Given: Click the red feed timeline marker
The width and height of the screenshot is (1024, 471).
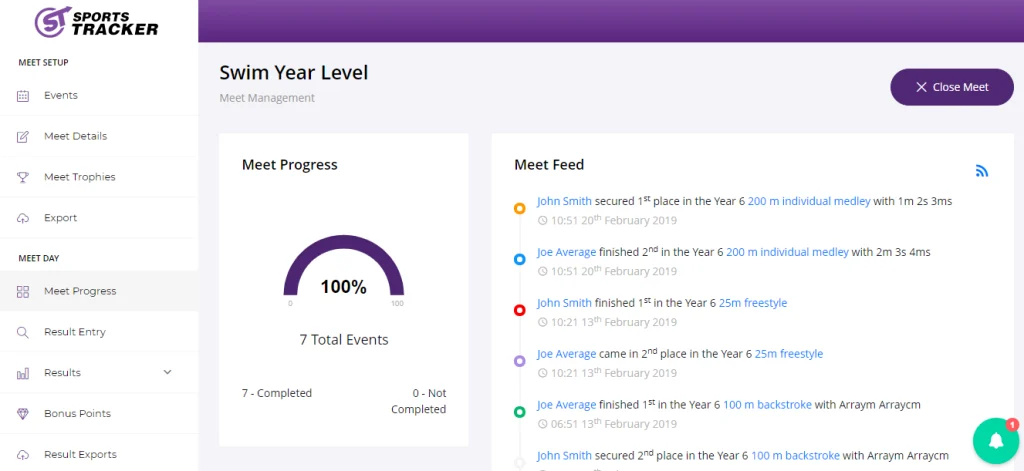Looking at the screenshot, I should (x=520, y=310).
